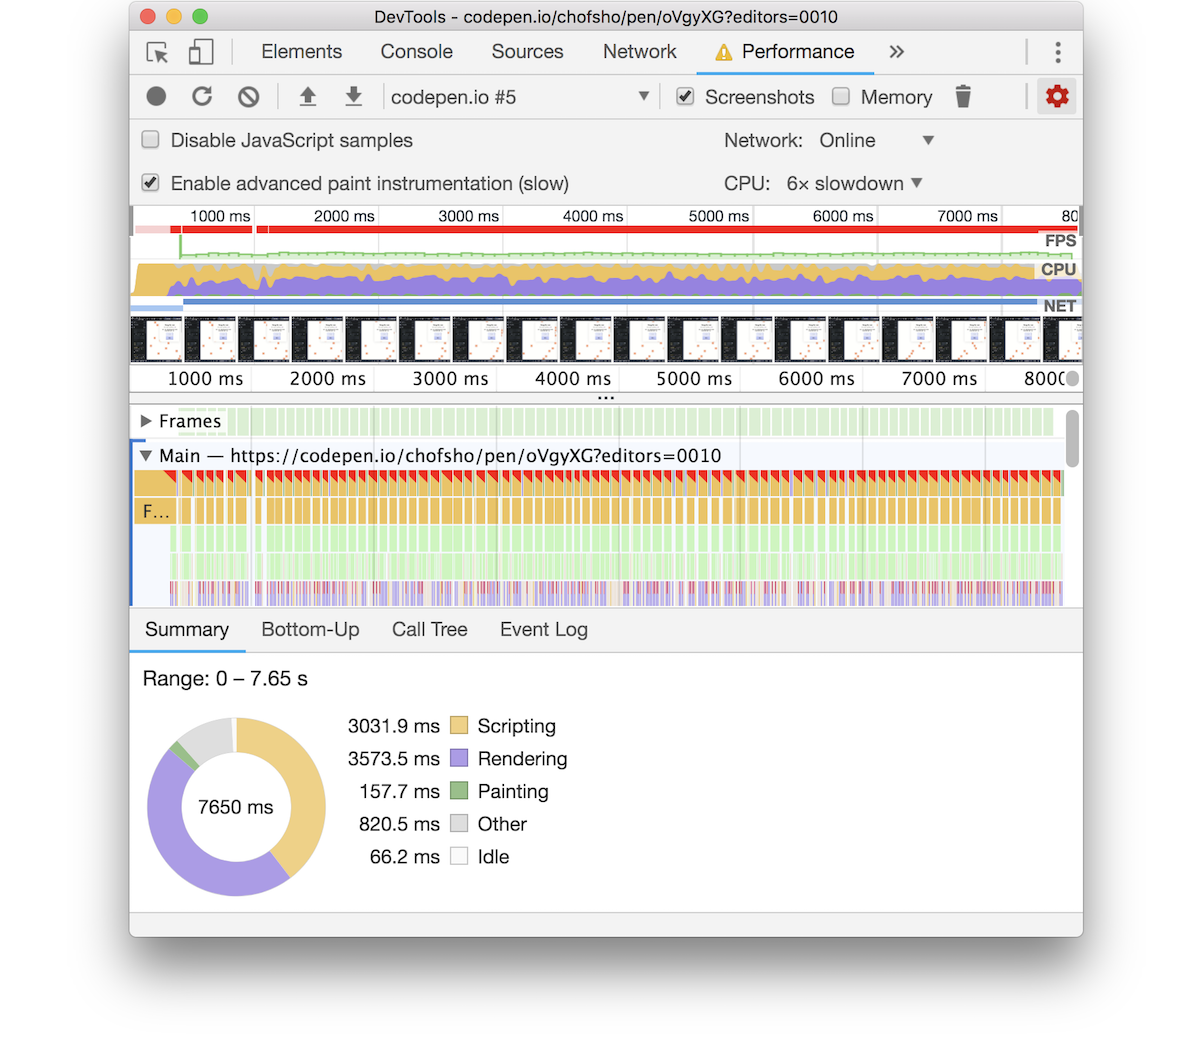The width and height of the screenshot is (1200, 1044).
Task: Clear the current recording
Action: tap(248, 96)
